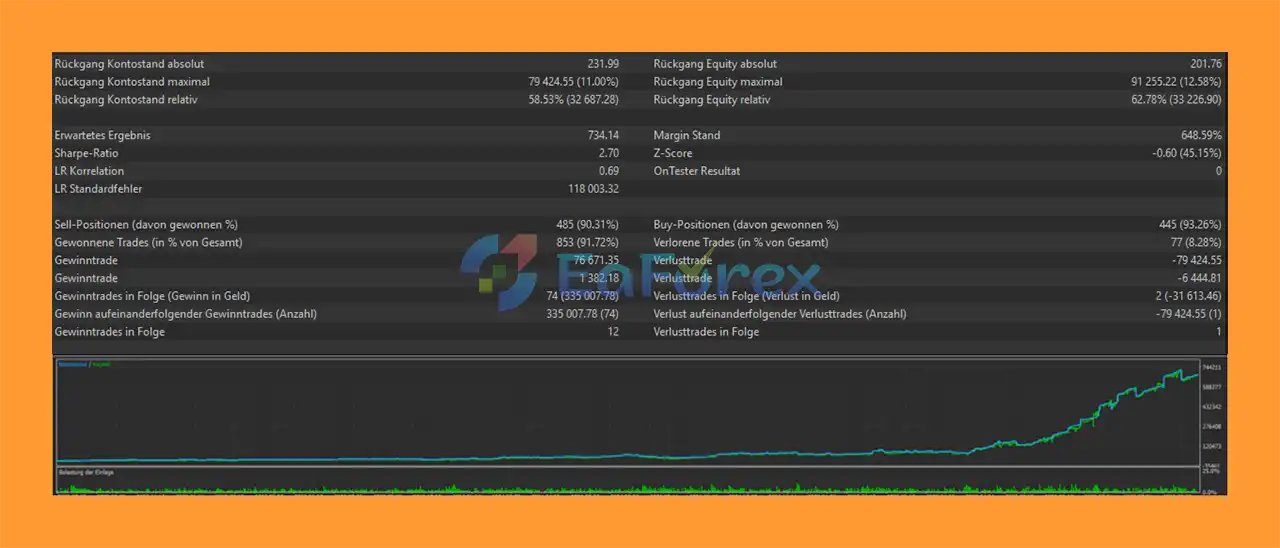This screenshot has height=548, width=1280.
Task: Select the value 445 (93.26%)
Action: click(x=1190, y=225)
